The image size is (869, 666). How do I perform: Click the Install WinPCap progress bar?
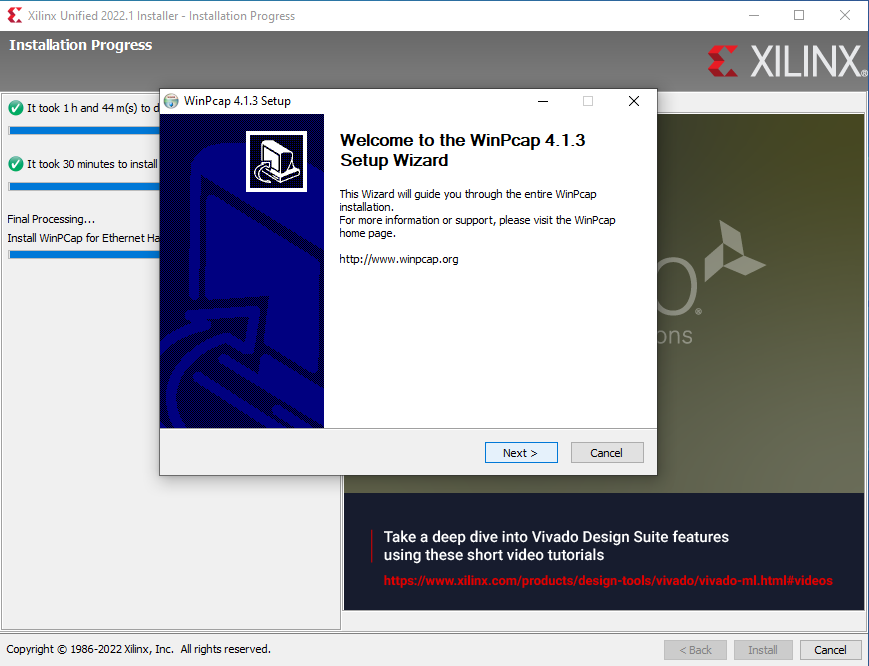[x=84, y=254]
